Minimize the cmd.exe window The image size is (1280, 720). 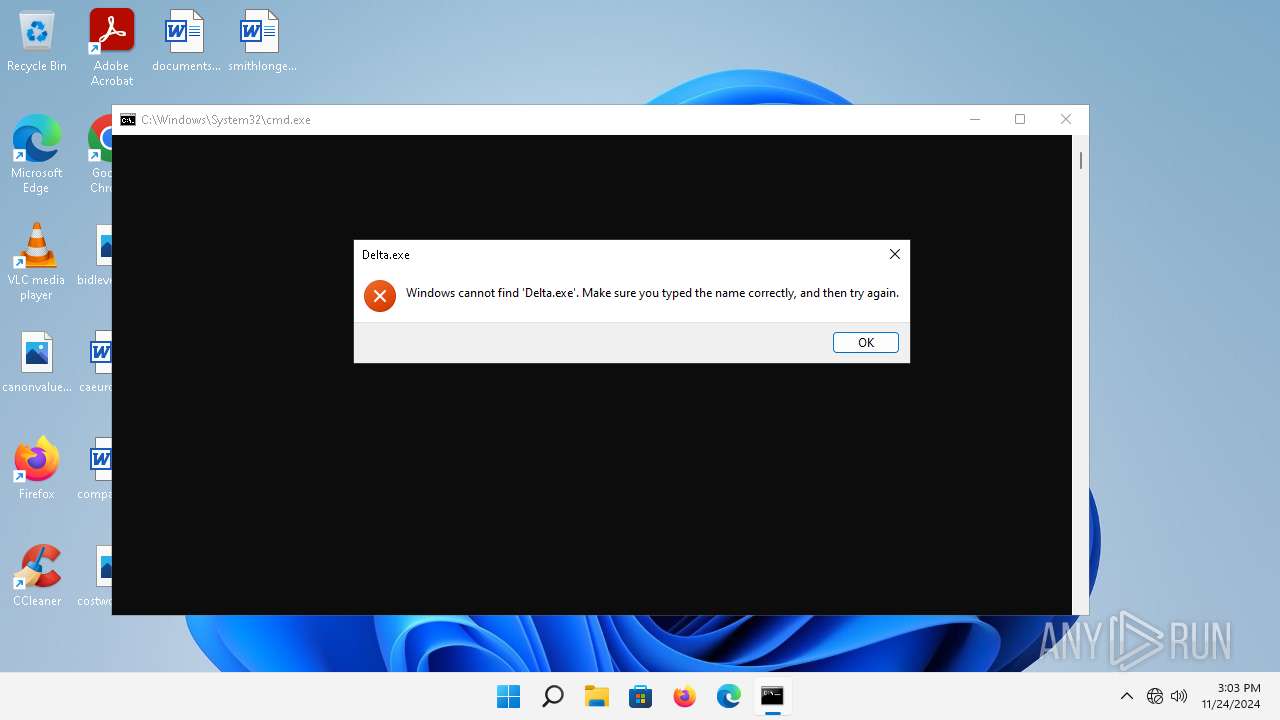[975, 119]
